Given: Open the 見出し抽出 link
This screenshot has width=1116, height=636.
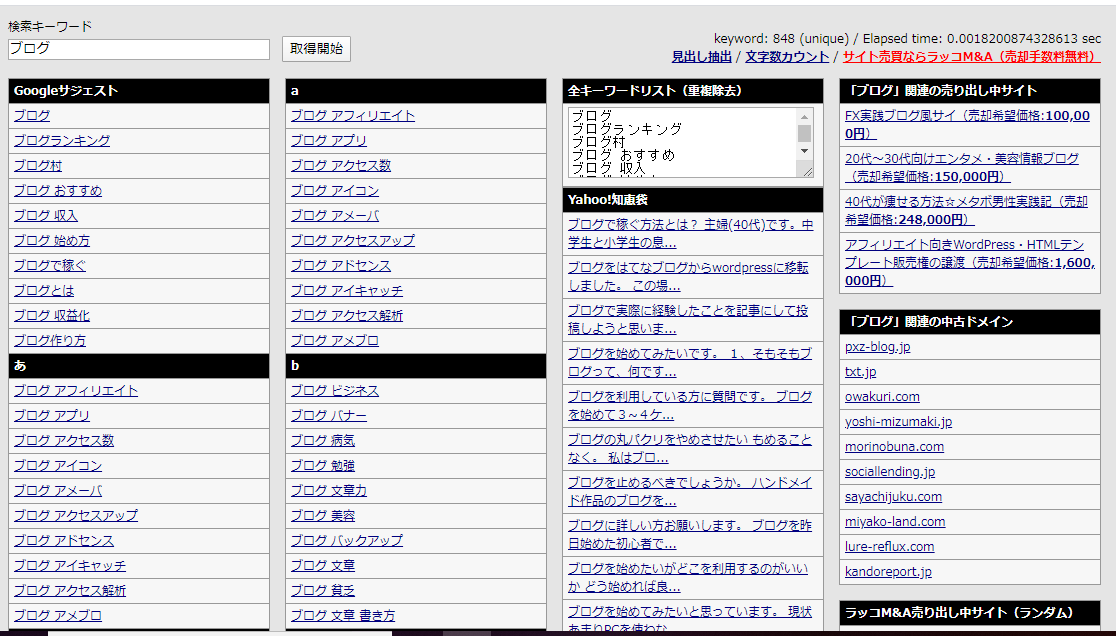Looking at the screenshot, I should (702, 57).
